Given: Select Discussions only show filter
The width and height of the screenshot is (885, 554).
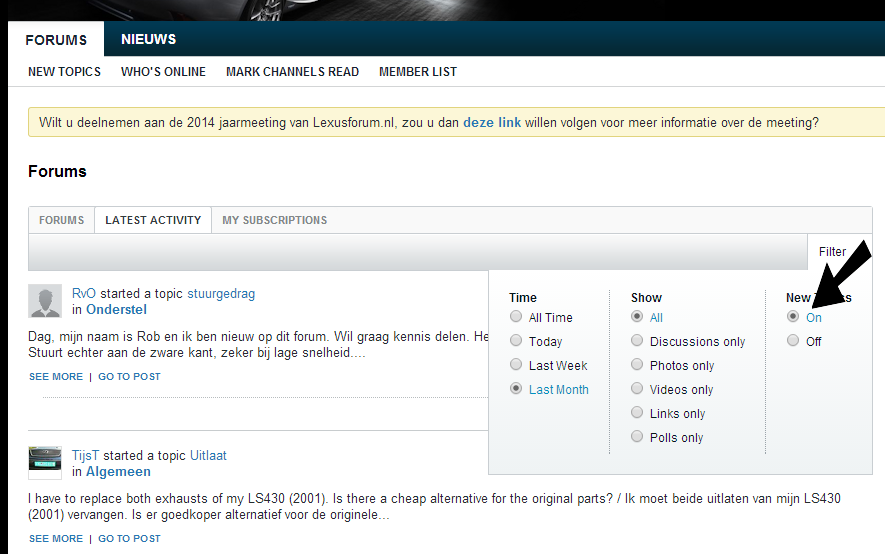Looking at the screenshot, I should coord(637,341).
